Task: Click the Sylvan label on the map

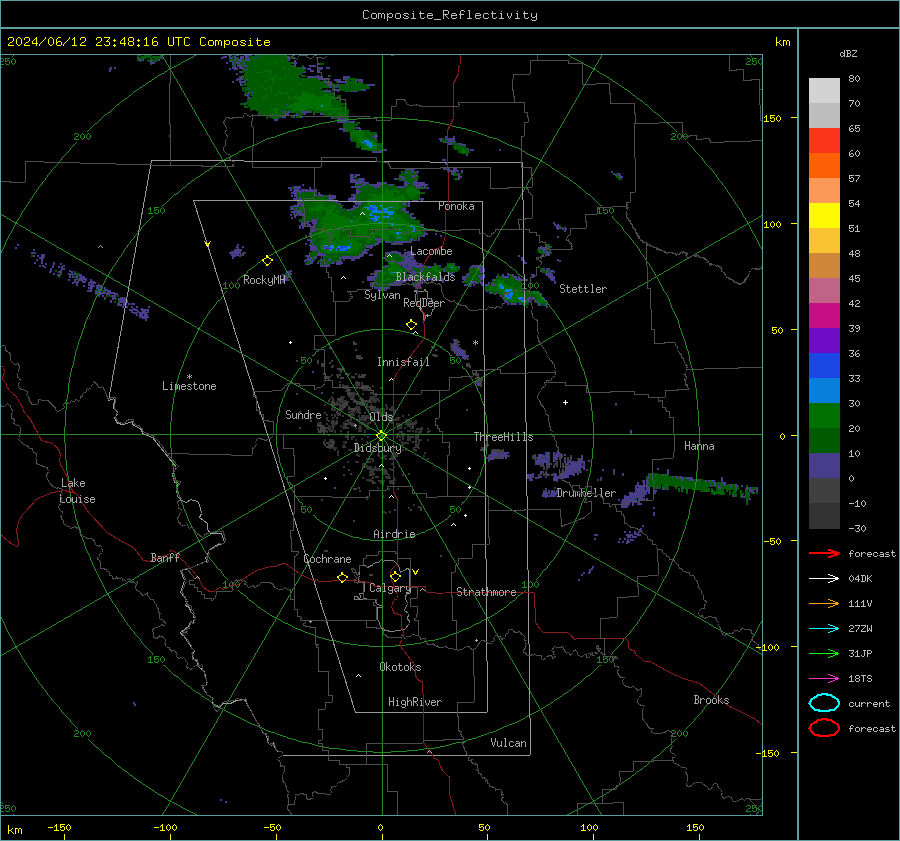Action: click(382, 295)
